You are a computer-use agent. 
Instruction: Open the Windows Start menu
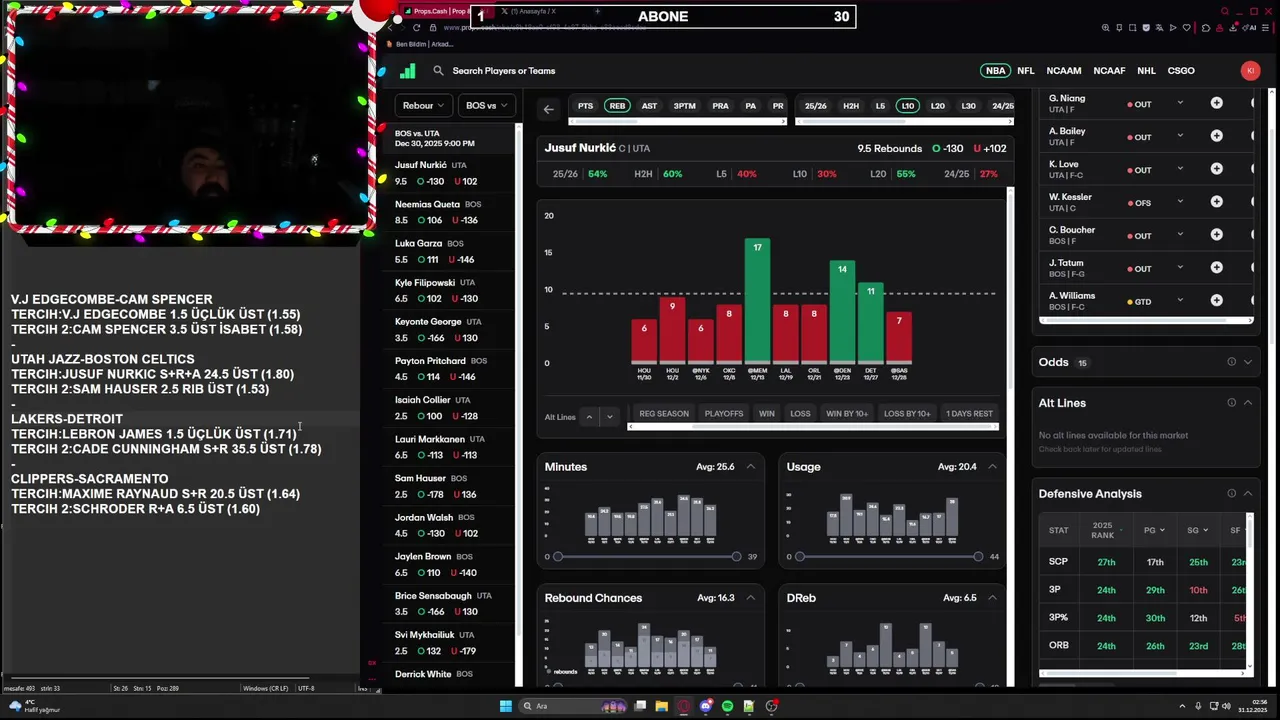click(x=505, y=706)
